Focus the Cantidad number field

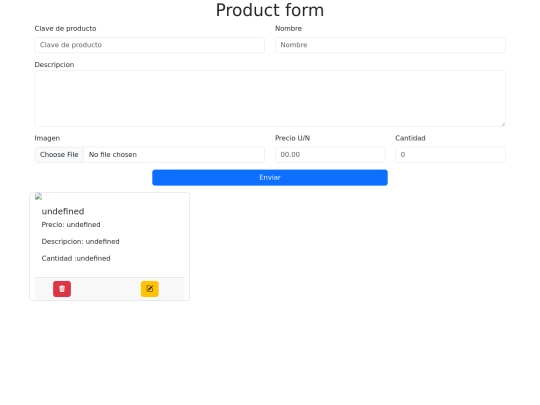click(450, 155)
